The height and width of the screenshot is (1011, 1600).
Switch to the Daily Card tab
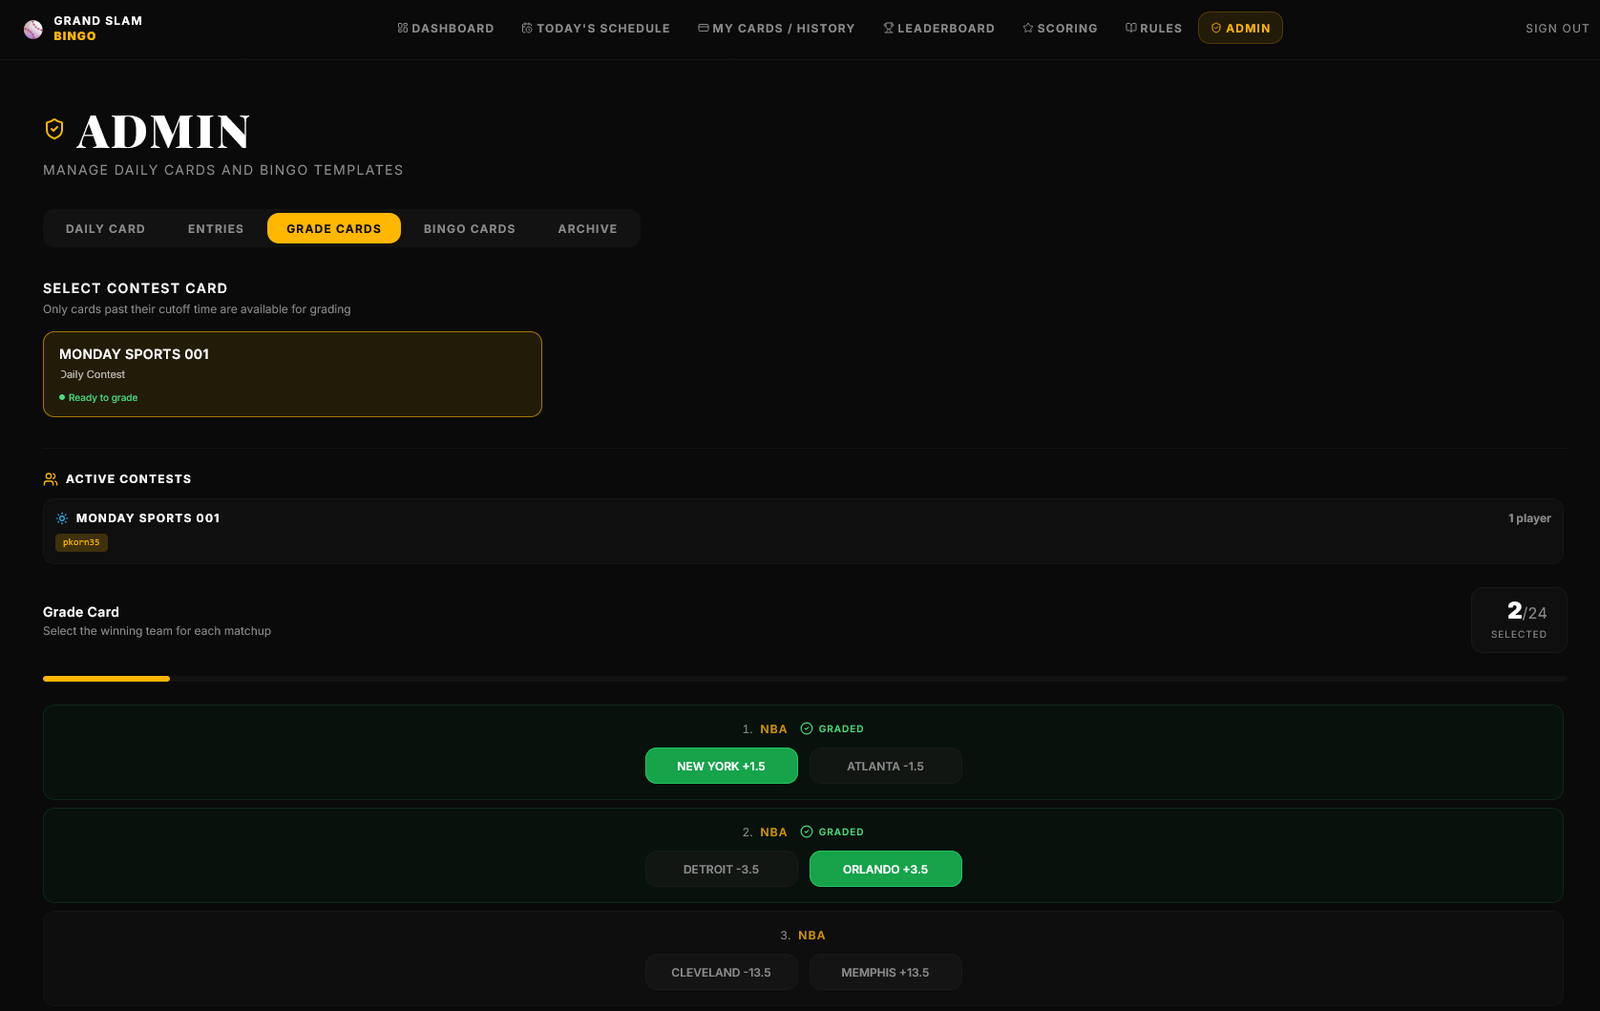pos(105,229)
